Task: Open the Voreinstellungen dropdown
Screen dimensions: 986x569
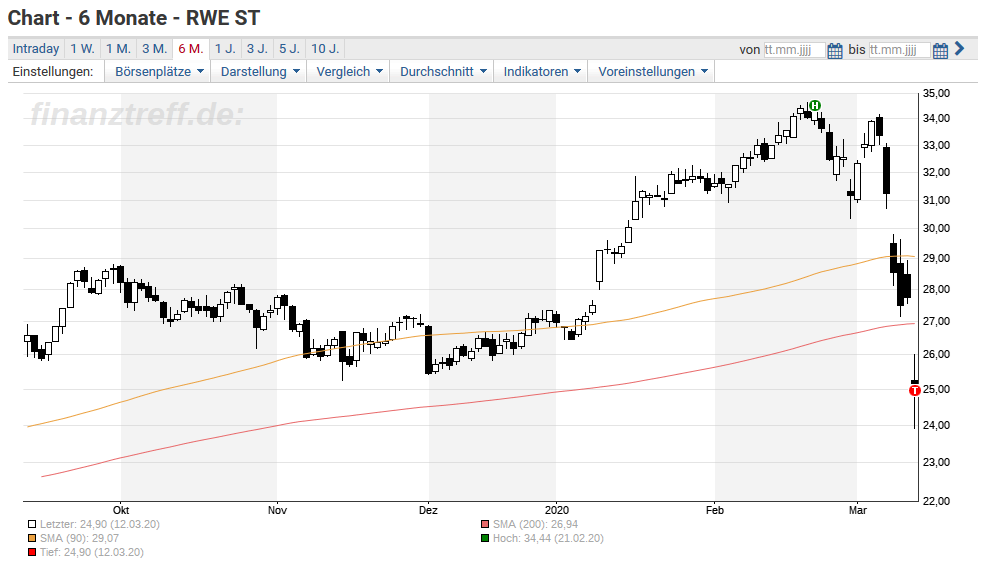Action: 652,72
